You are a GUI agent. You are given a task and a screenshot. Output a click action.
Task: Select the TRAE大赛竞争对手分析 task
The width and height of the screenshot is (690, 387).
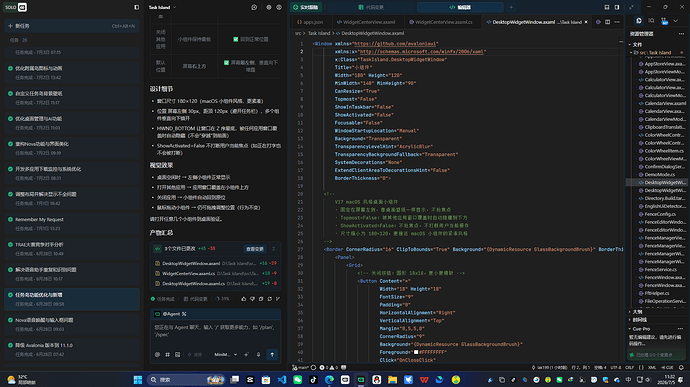point(72,249)
